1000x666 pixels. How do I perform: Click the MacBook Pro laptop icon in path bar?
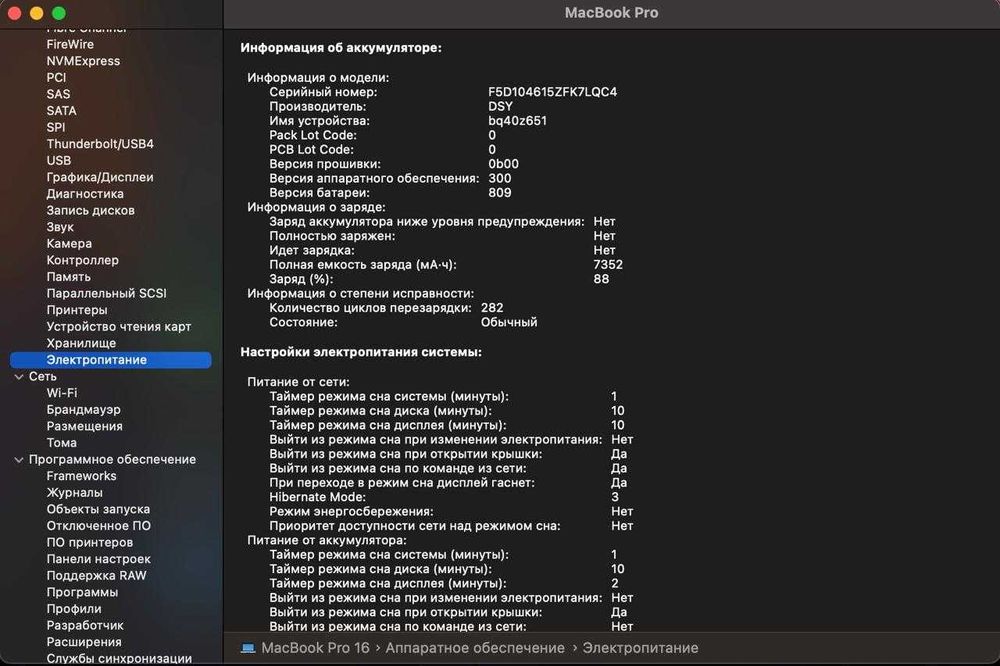[x=248, y=648]
